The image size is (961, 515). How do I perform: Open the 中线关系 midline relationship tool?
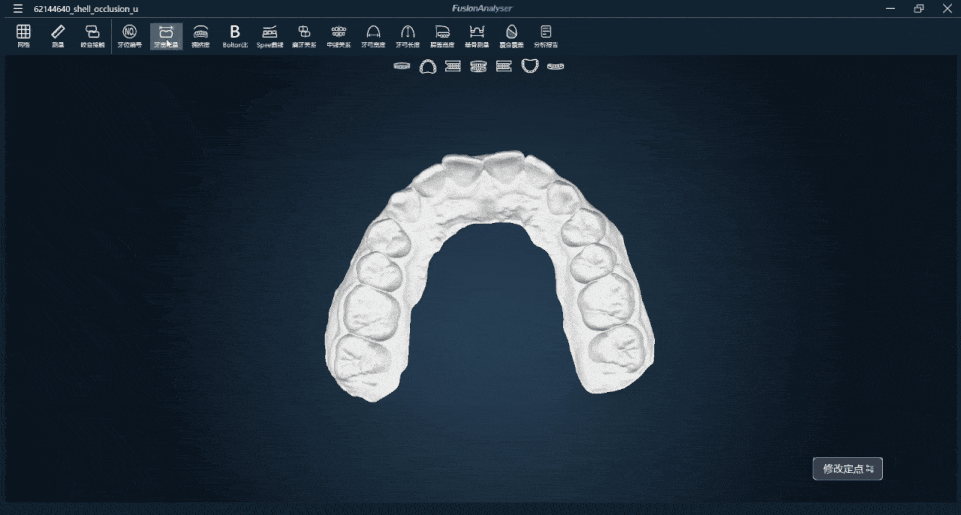pos(338,36)
